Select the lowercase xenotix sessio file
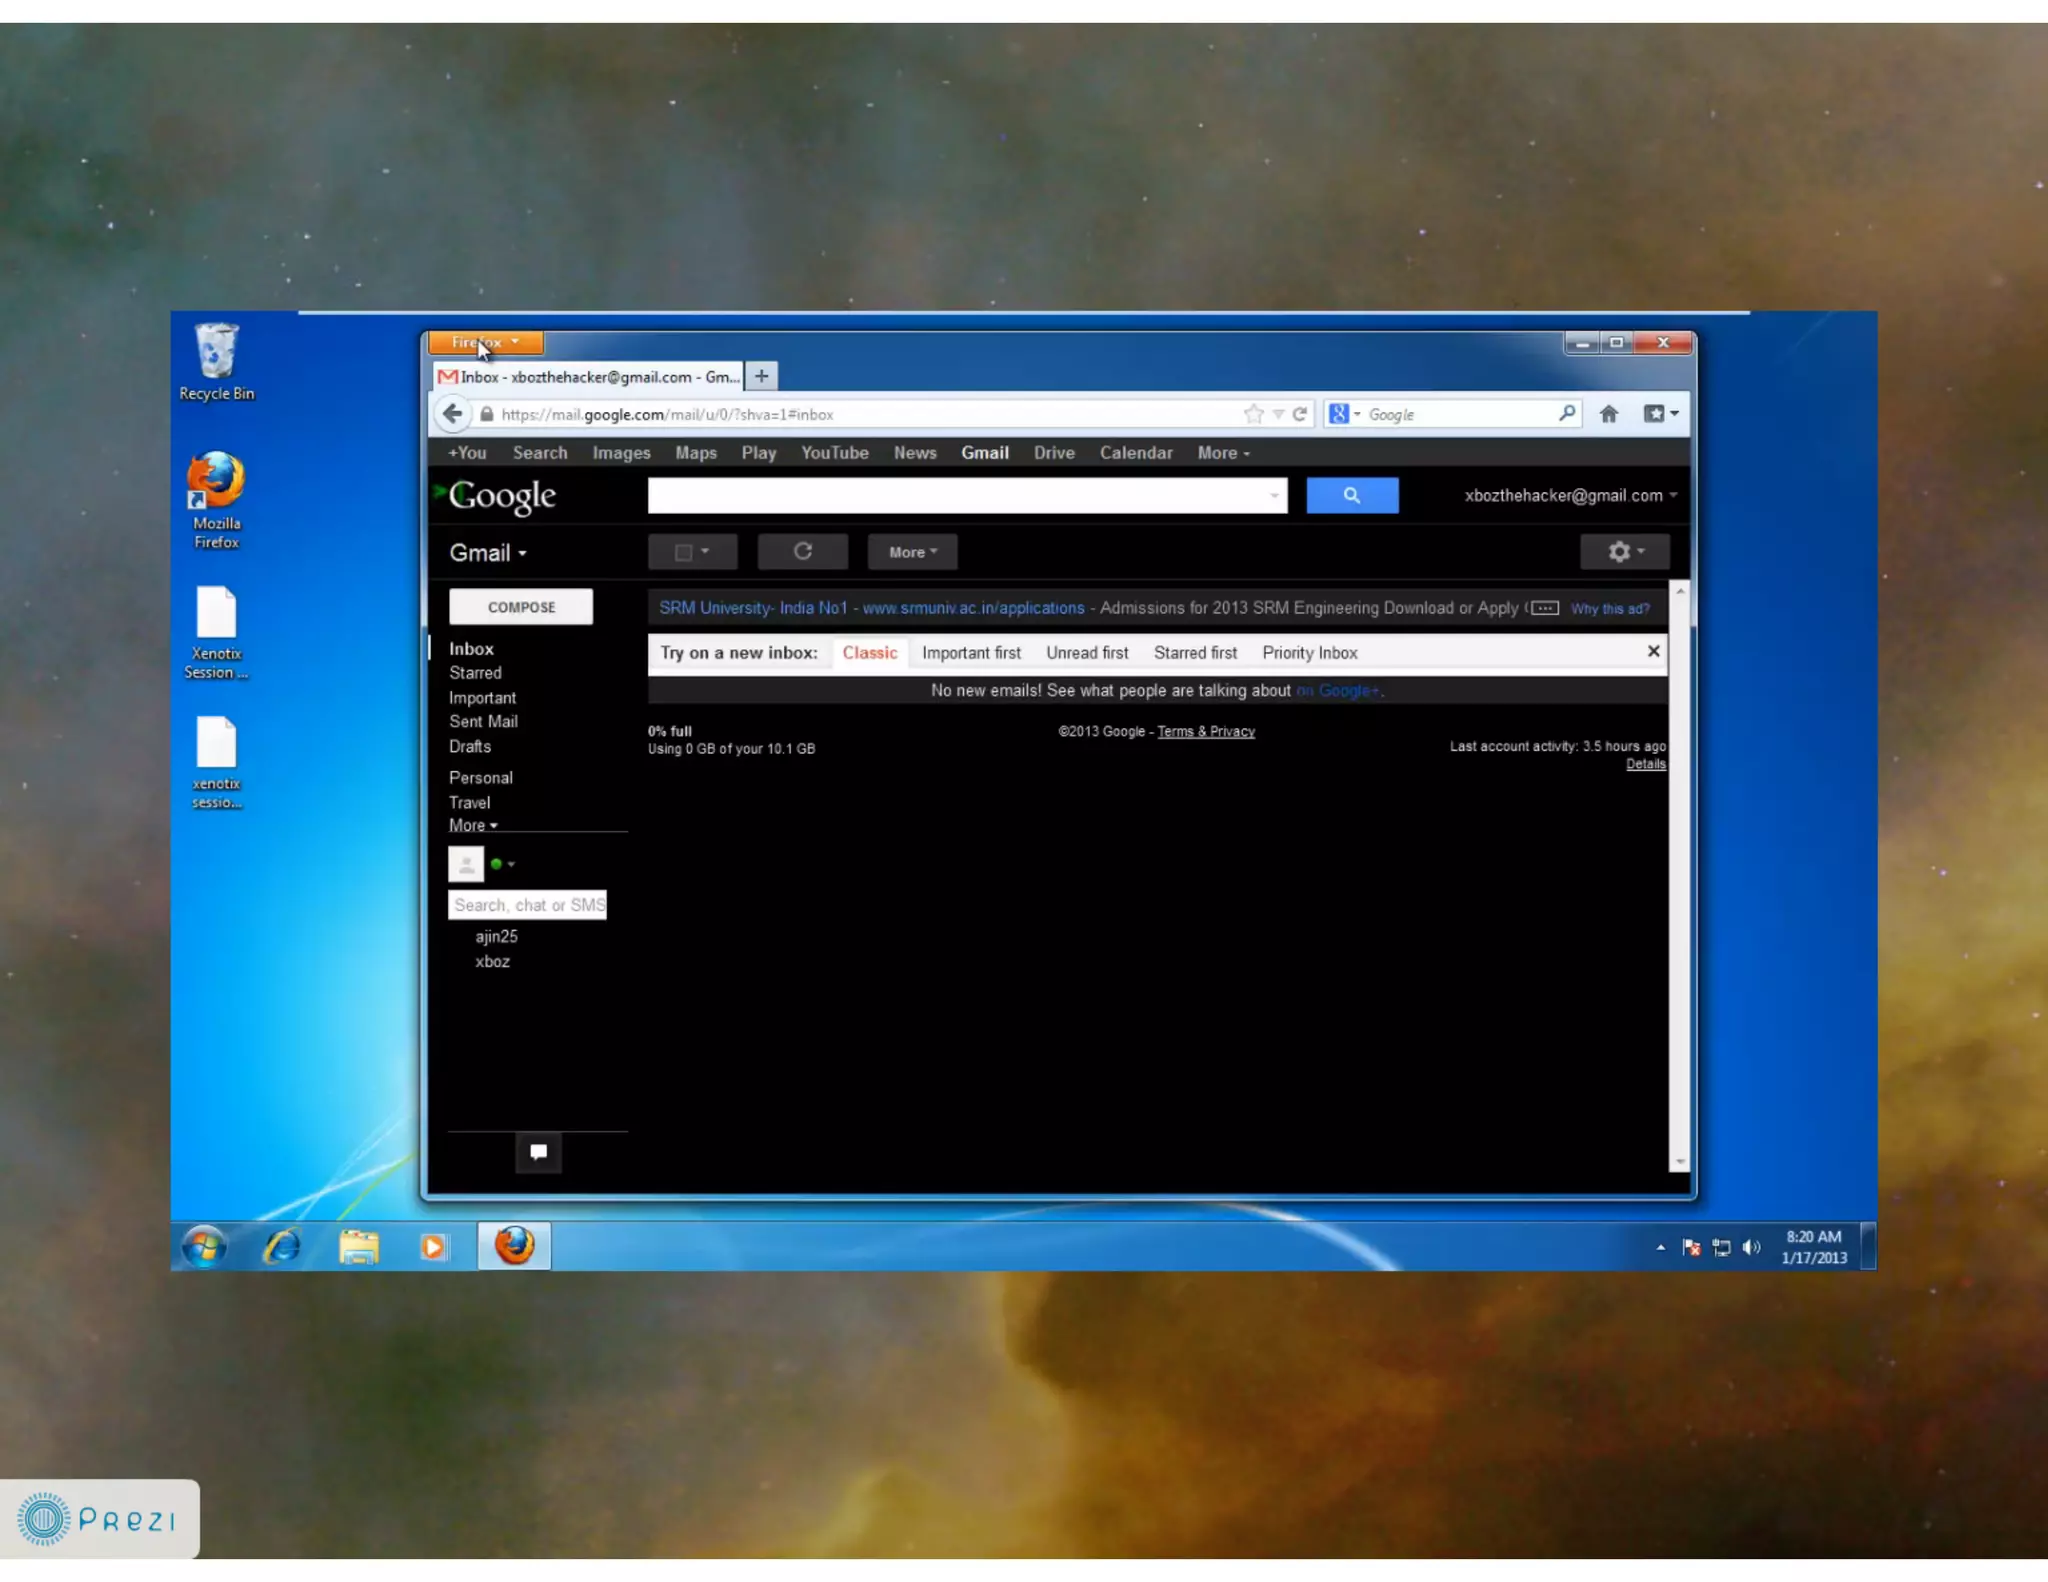Screen dimensions: 2048x1582 coord(216,762)
